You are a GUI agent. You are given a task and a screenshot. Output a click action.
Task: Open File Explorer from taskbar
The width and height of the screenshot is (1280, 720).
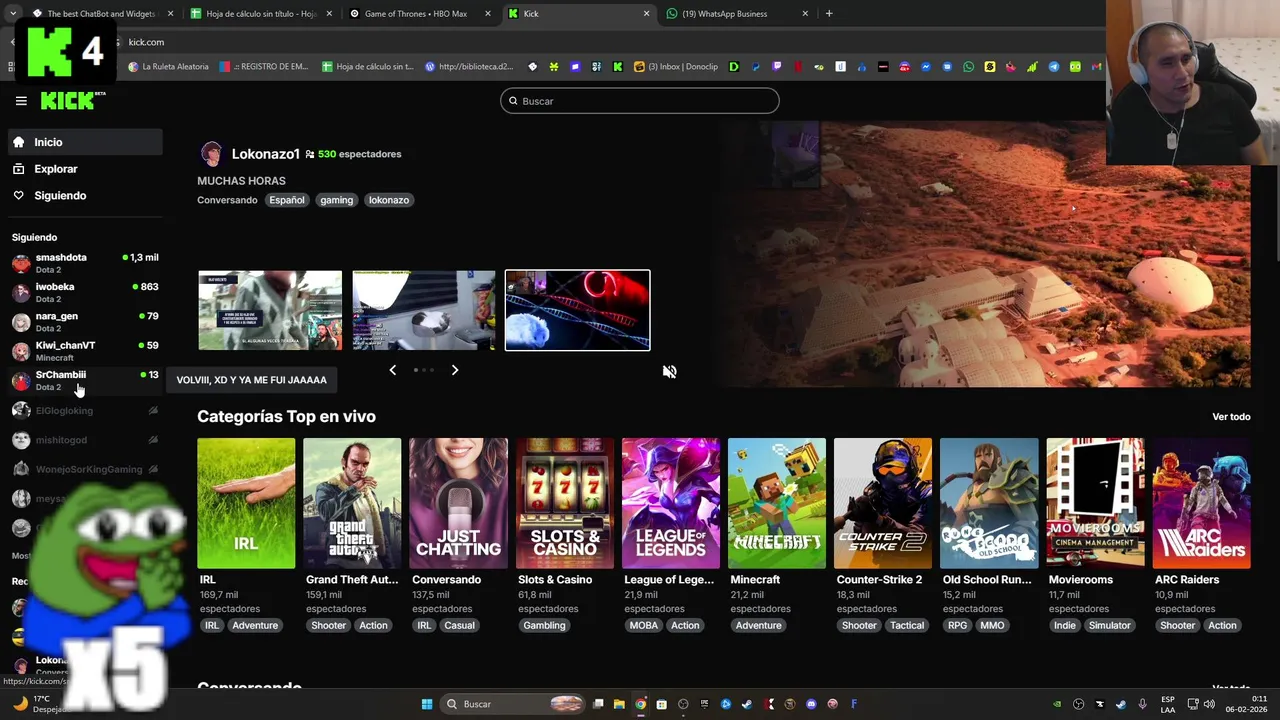point(619,704)
